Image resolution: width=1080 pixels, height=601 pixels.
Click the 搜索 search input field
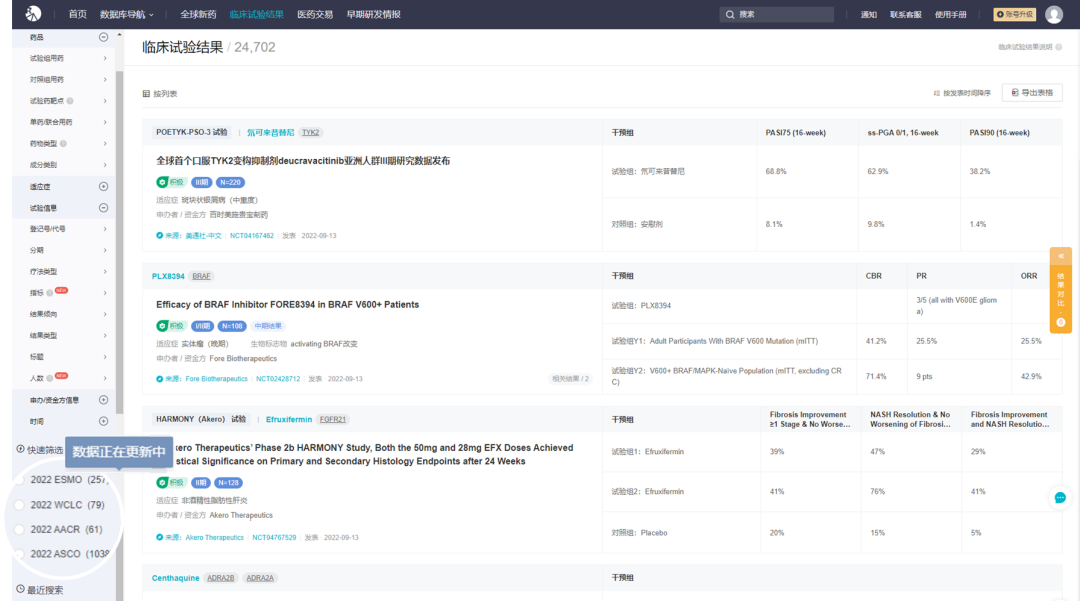(x=777, y=14)
